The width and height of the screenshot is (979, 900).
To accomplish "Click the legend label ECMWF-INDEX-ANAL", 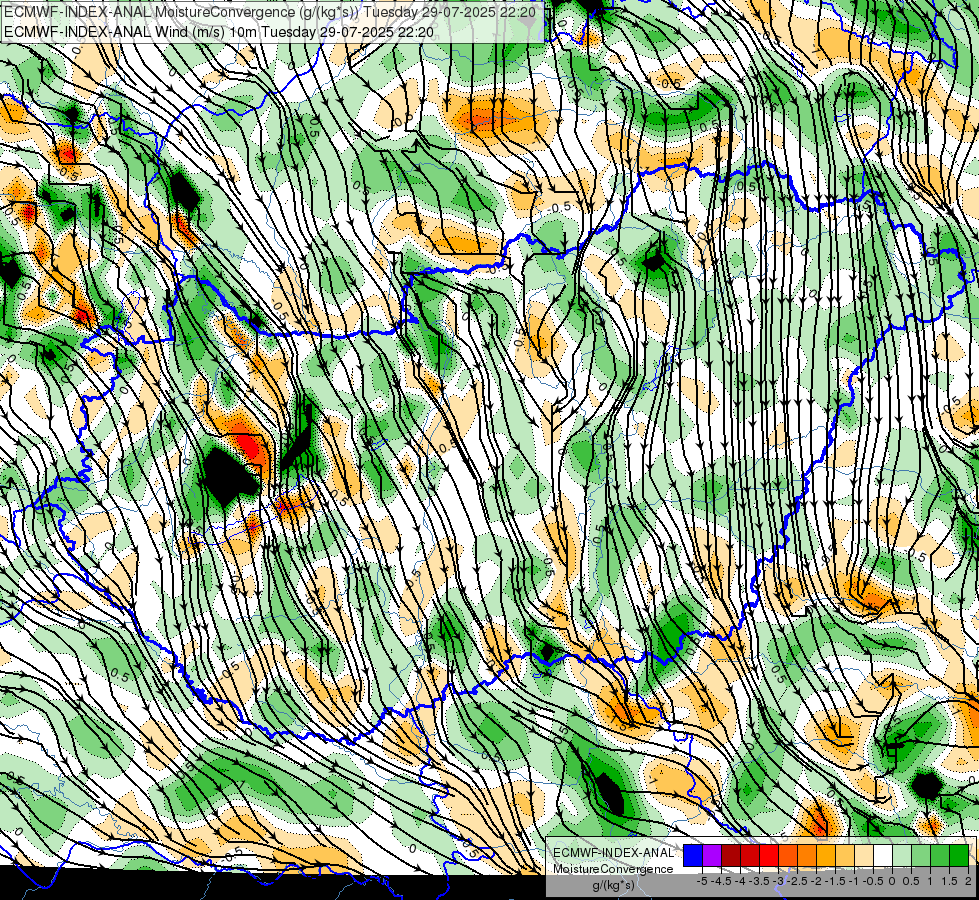I will 613,853.
